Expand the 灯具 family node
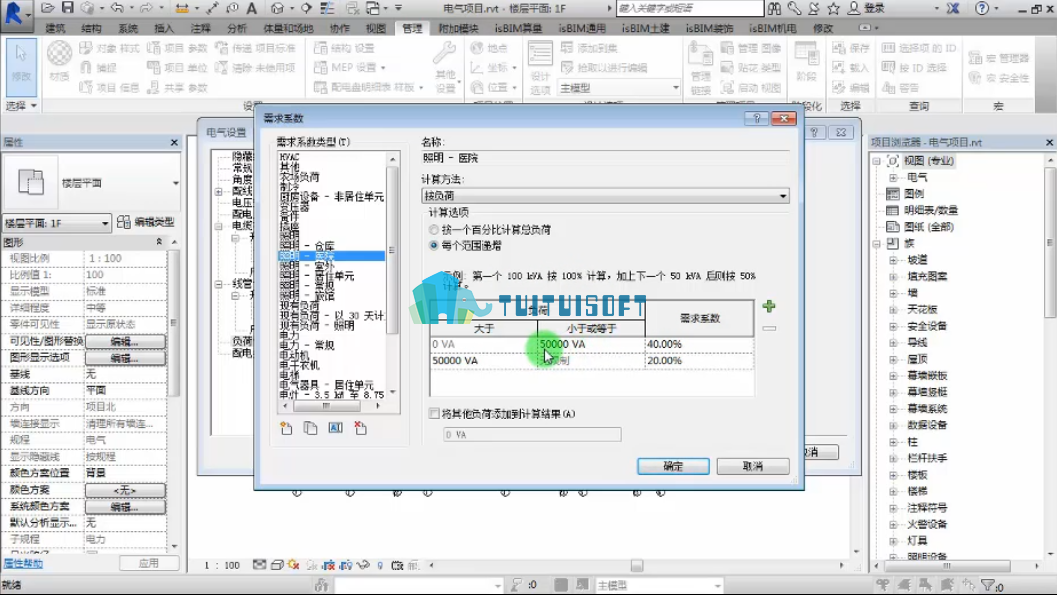The height and width of the screenshot is (595, 1057). 893,540
